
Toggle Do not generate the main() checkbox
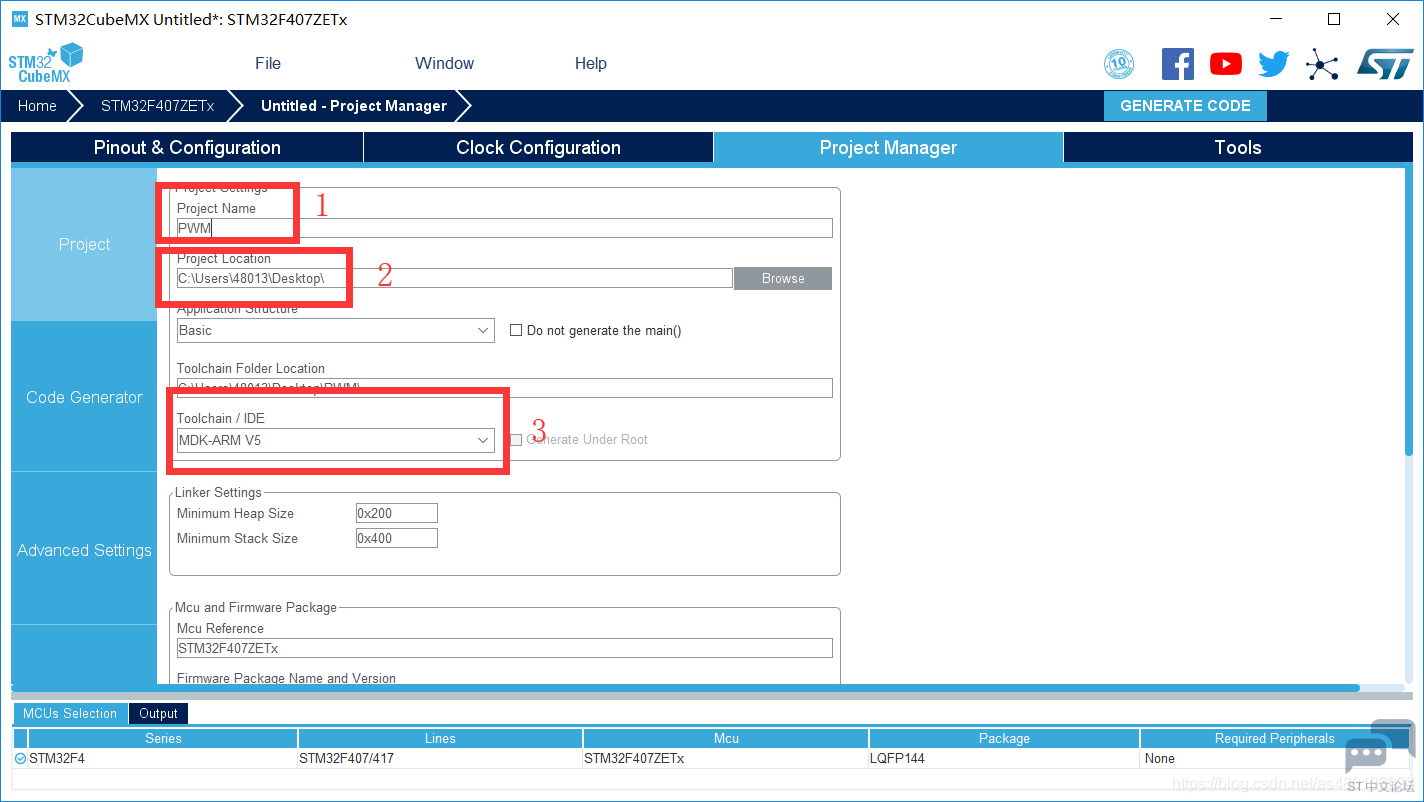point(516,330)
